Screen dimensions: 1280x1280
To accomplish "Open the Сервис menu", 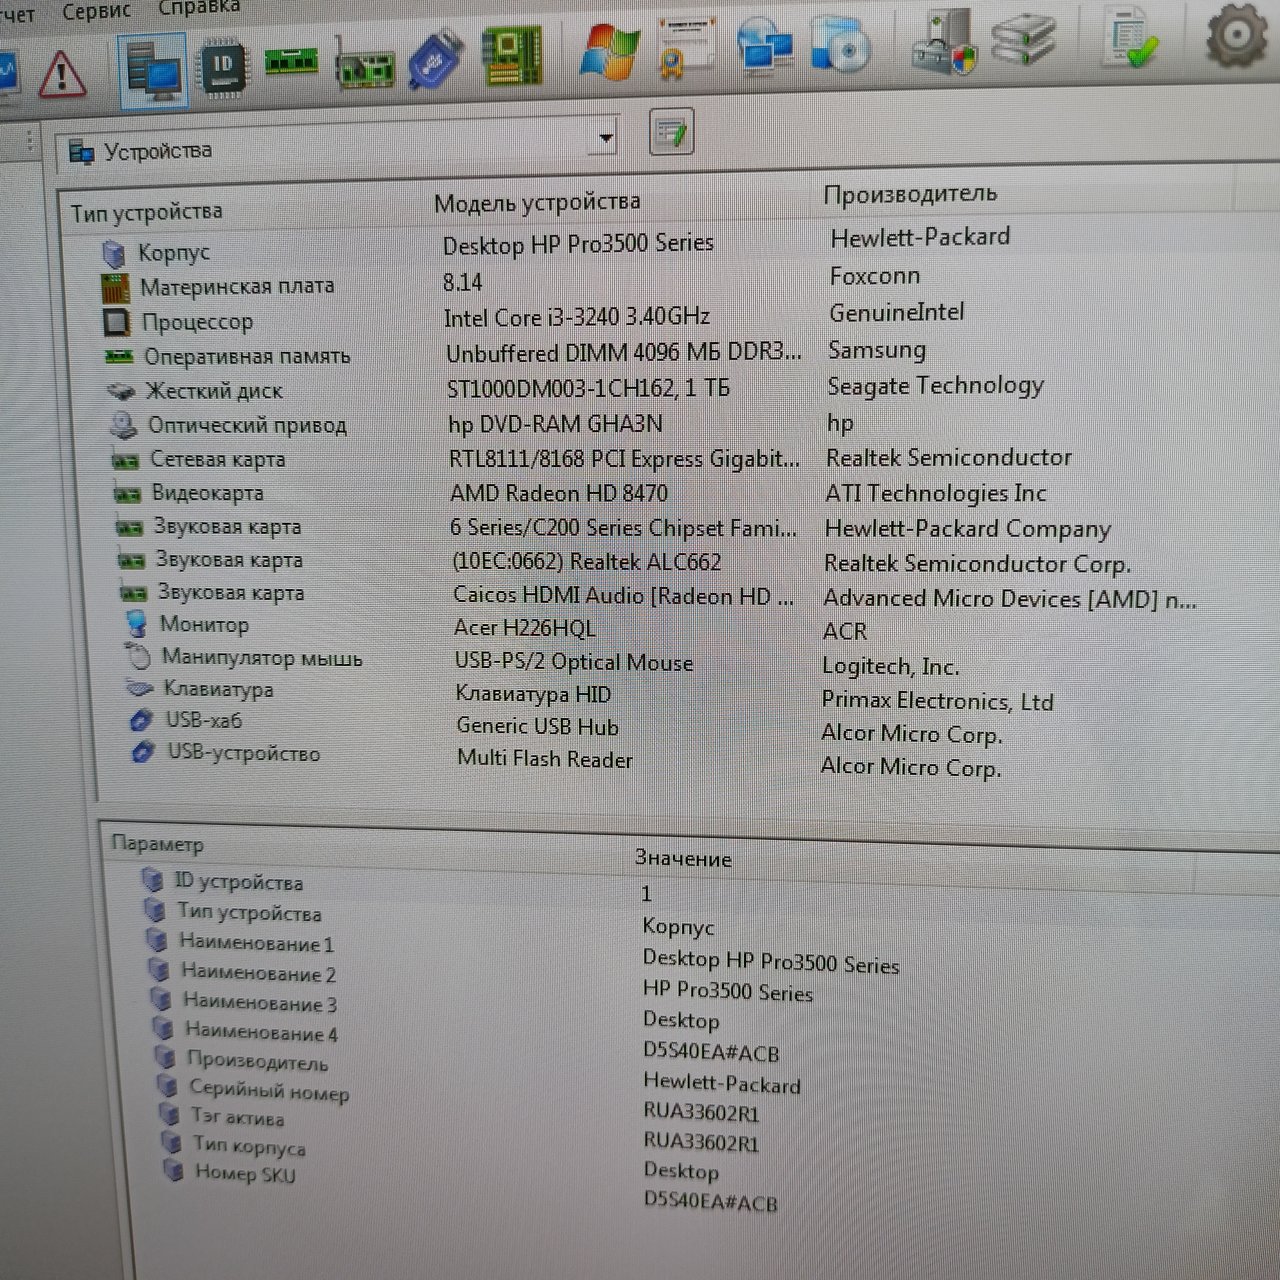I will pos(96,12).
